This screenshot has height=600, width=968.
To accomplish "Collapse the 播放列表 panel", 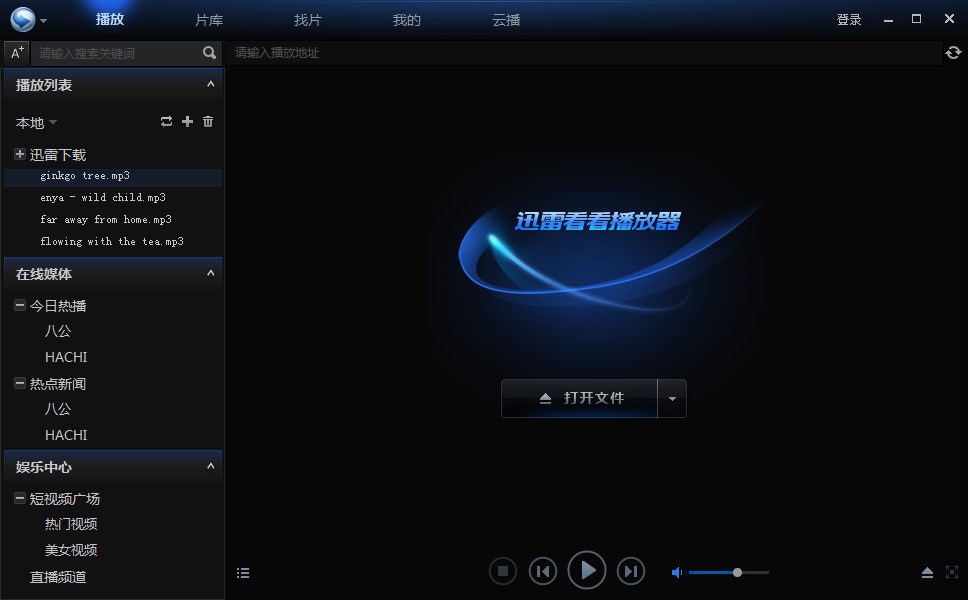I will coord(211,84).
